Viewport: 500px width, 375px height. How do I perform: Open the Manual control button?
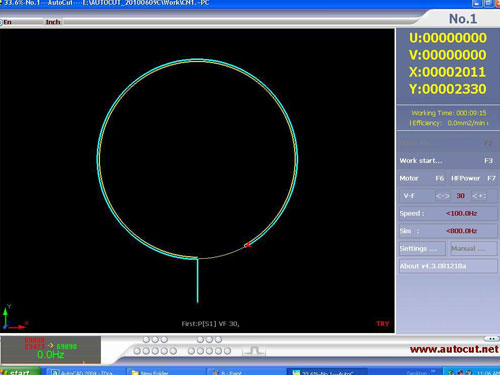[x=474, y=249]
